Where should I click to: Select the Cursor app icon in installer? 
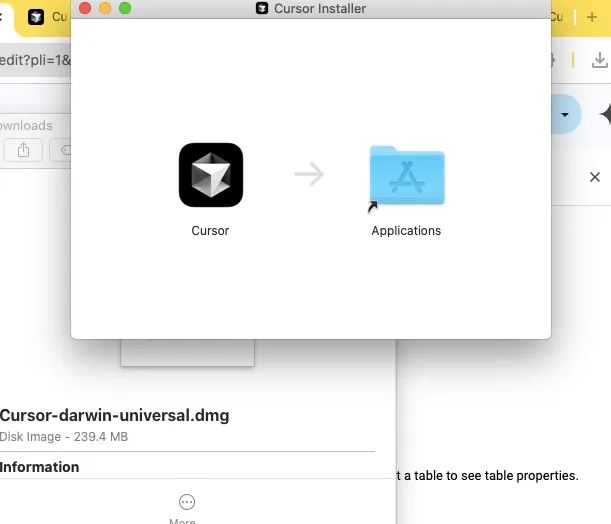point(211,175)
